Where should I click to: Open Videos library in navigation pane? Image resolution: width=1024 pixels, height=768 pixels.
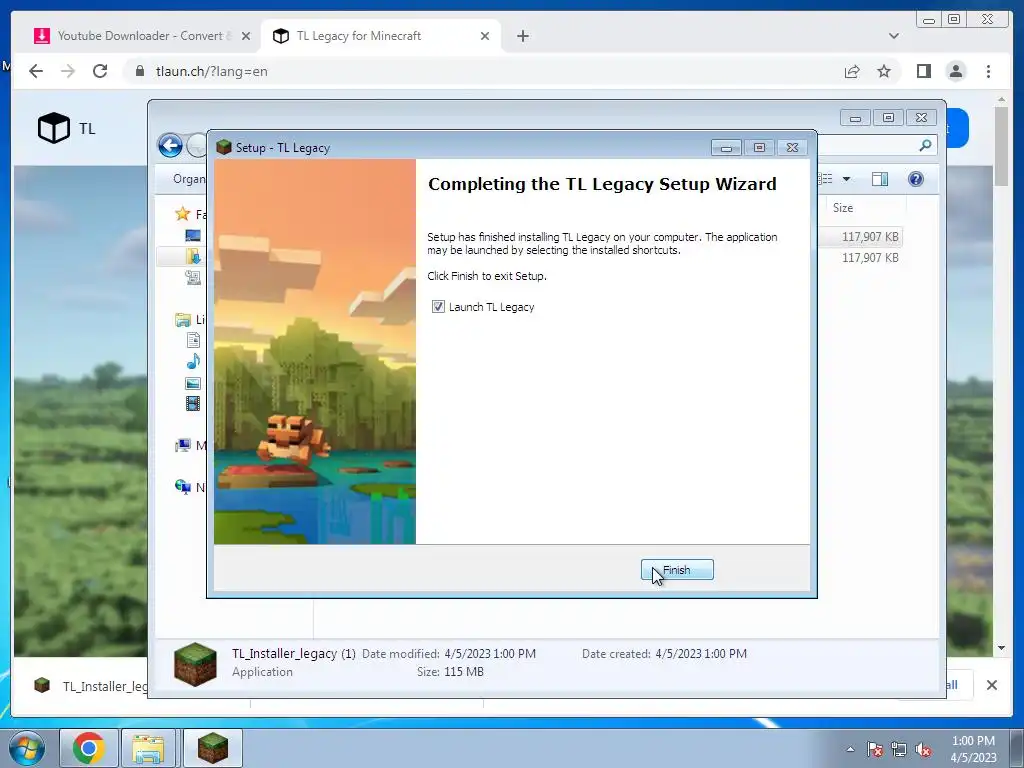(193, 404)
